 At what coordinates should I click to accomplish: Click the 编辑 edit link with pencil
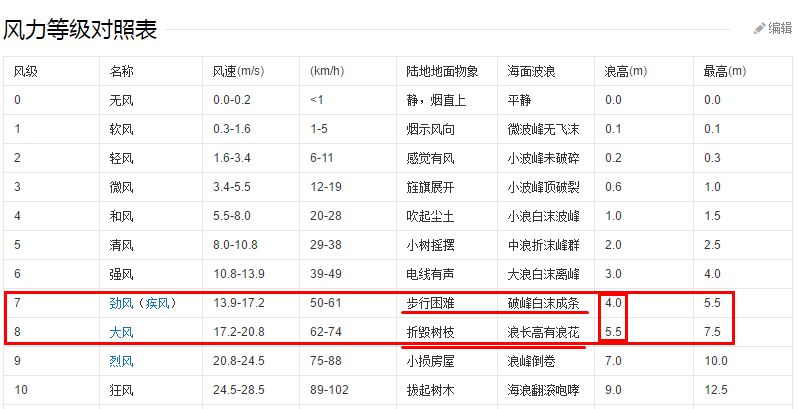coord(773,28)
